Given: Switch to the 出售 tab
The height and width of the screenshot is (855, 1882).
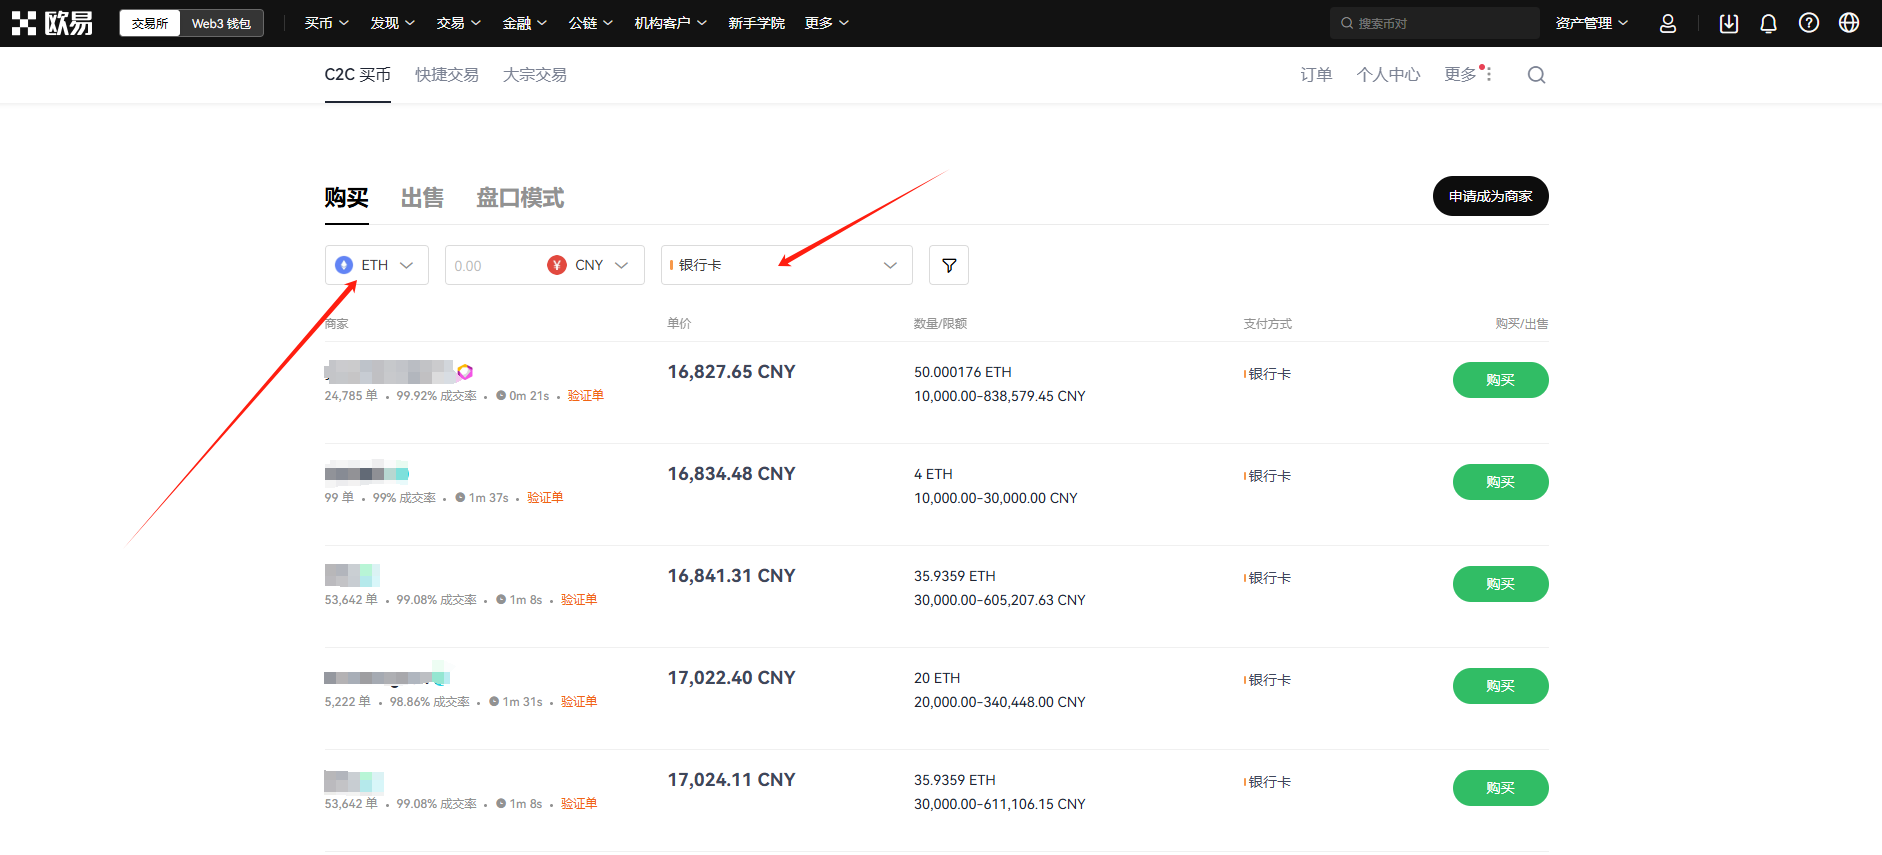Looking at the screenshot, I should 422,198.
